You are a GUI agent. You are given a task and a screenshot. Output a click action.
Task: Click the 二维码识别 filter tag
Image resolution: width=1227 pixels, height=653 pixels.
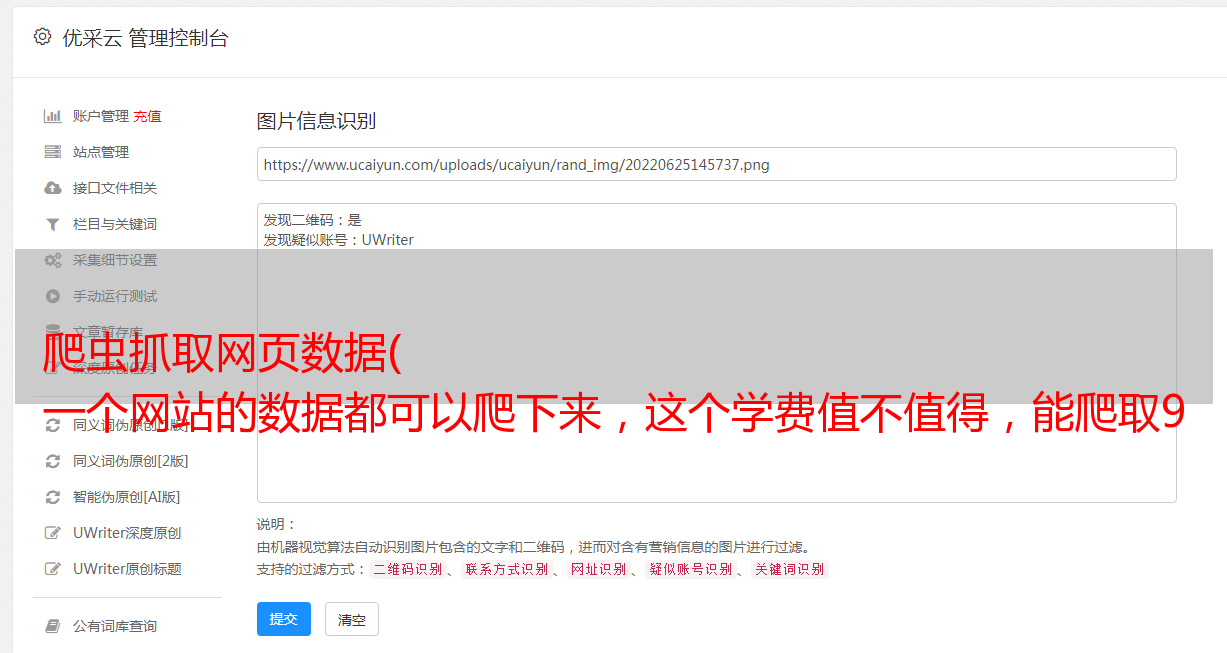(x=407, y=569)
